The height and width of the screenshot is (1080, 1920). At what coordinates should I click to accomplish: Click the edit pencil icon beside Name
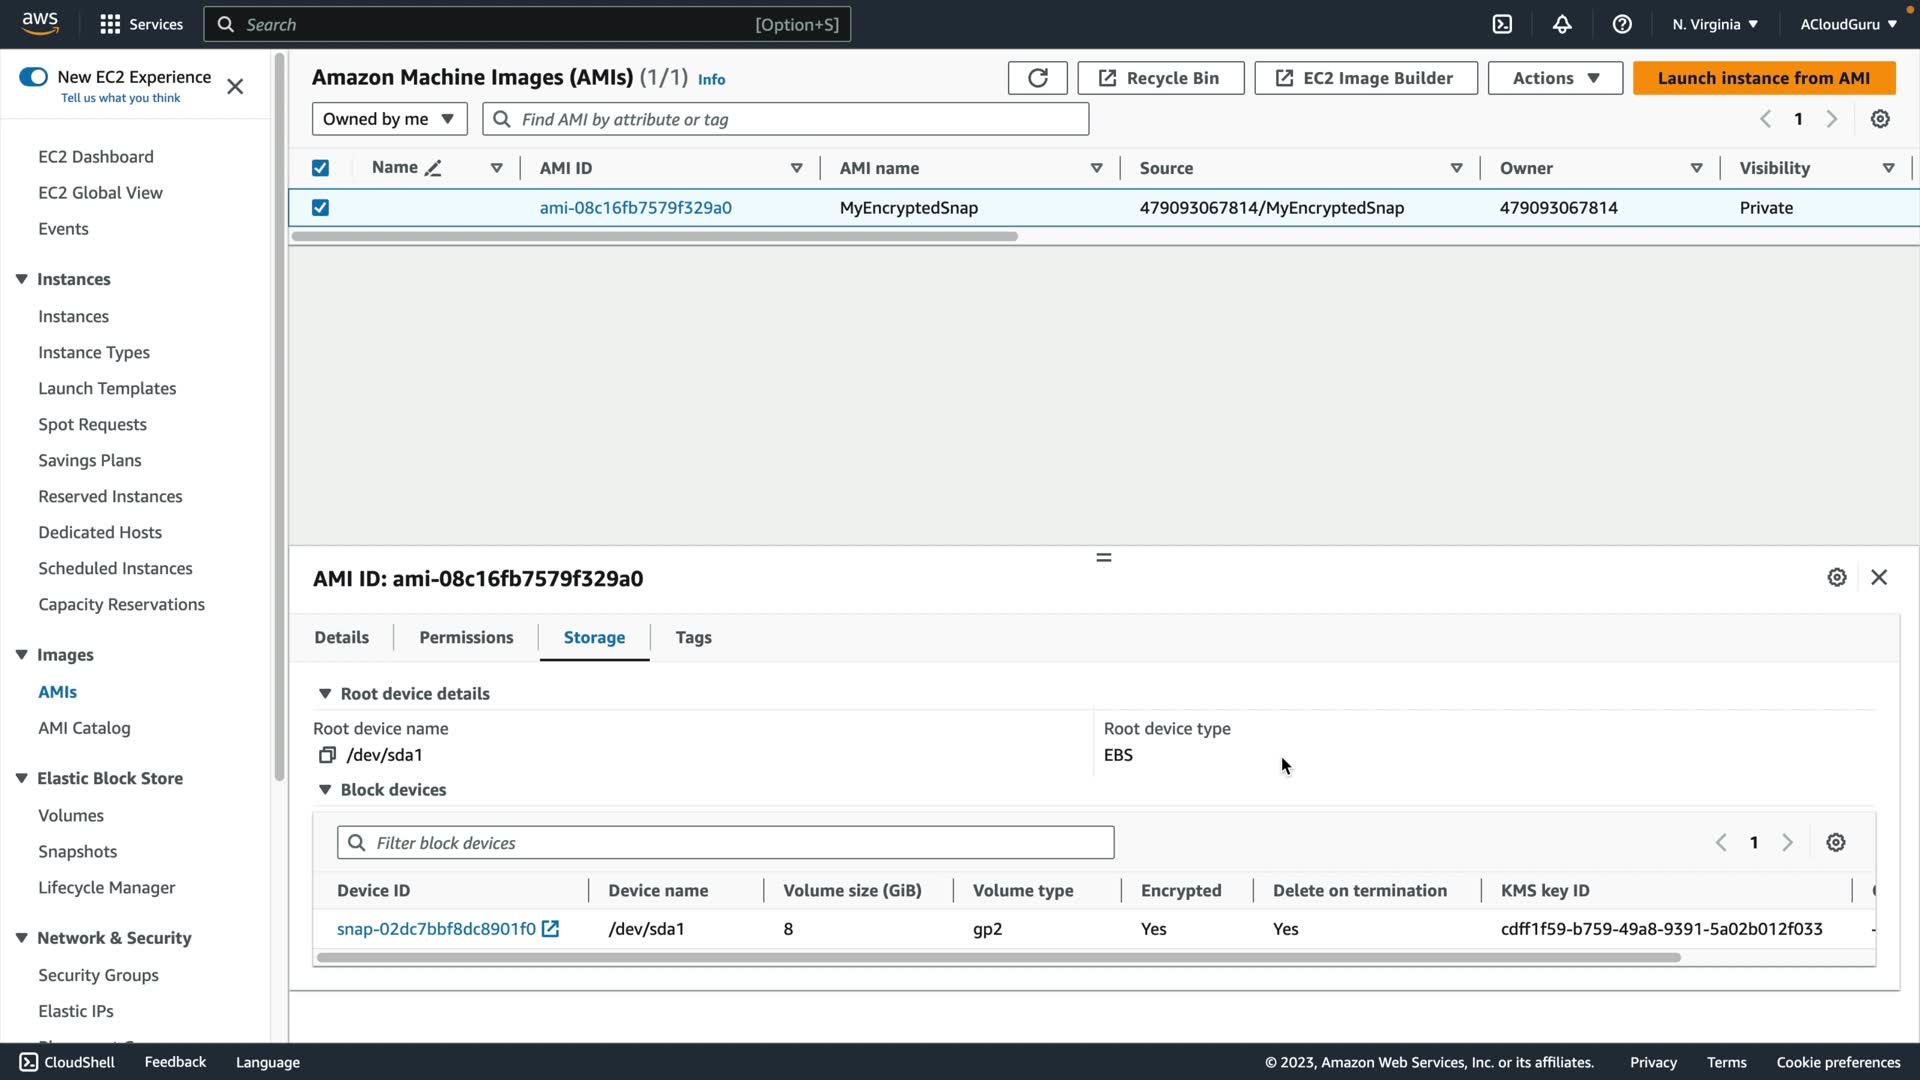click(433, 168)
